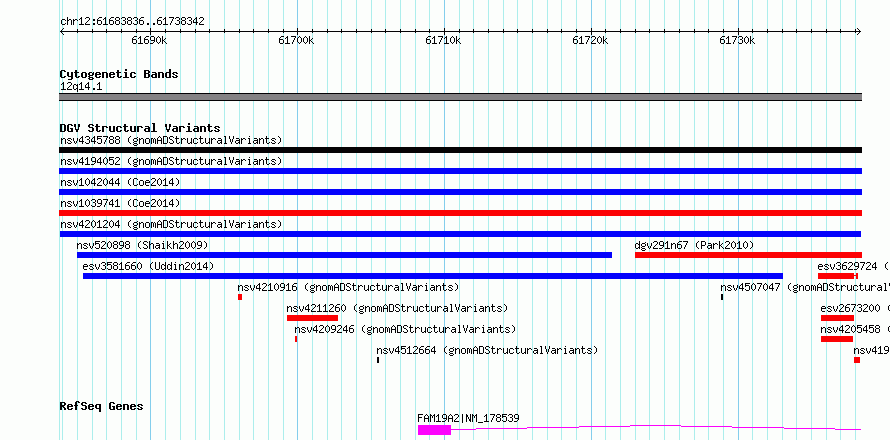Click the 61710k ruler tick label

(443, 40)
